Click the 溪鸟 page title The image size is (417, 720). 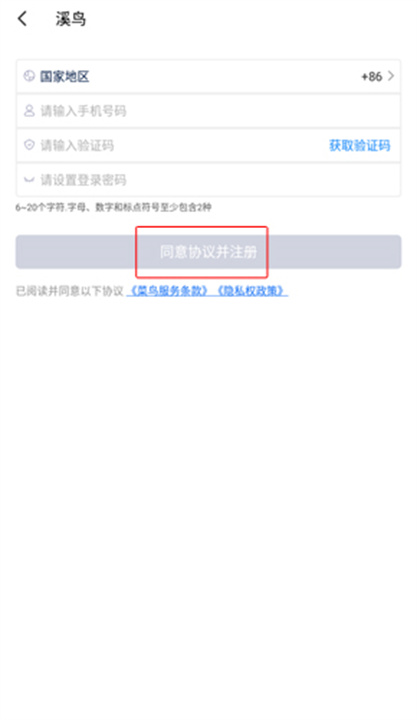point(71,19)
